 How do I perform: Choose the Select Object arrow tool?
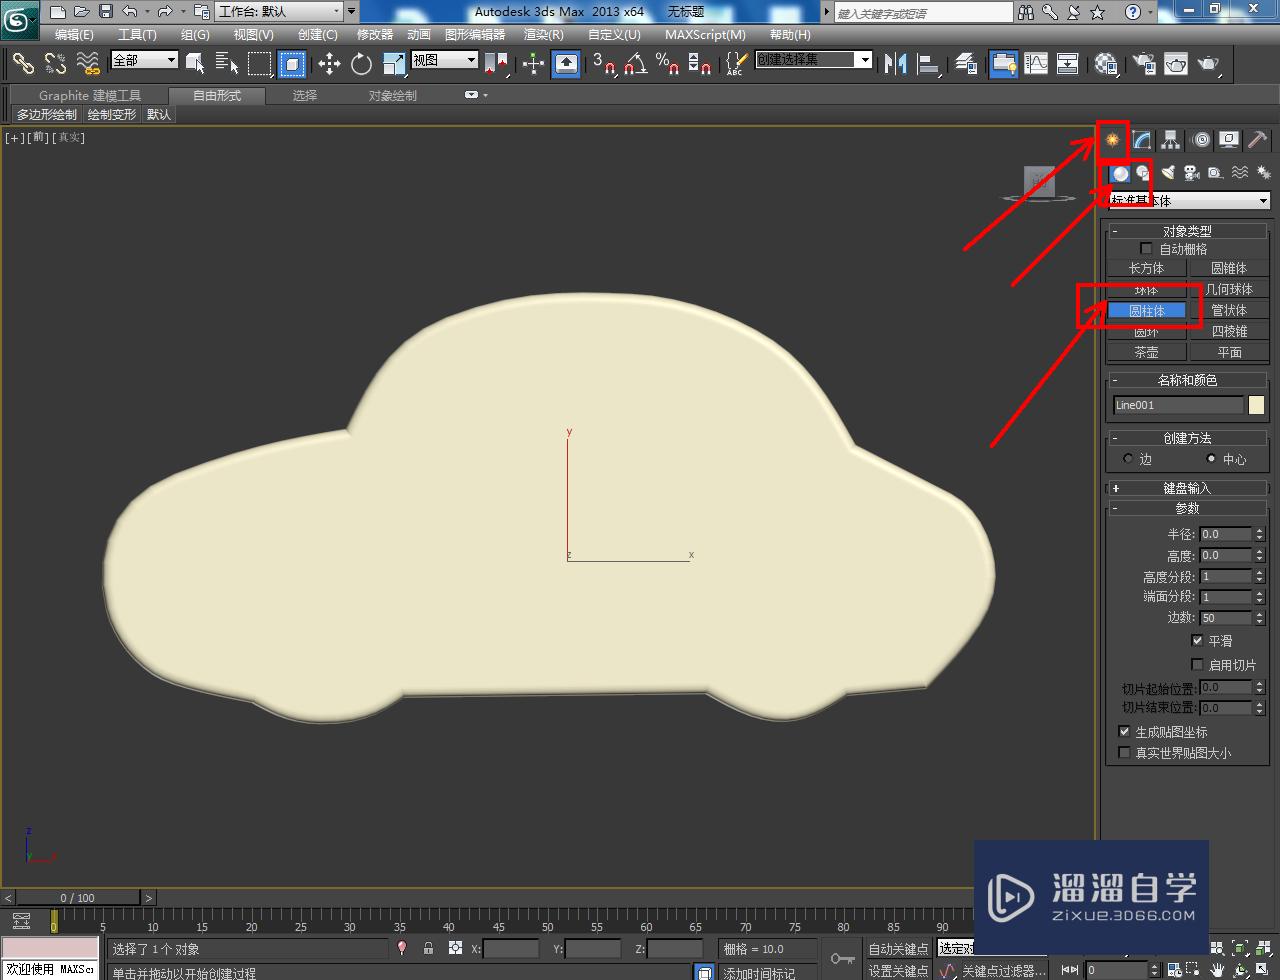196,64
